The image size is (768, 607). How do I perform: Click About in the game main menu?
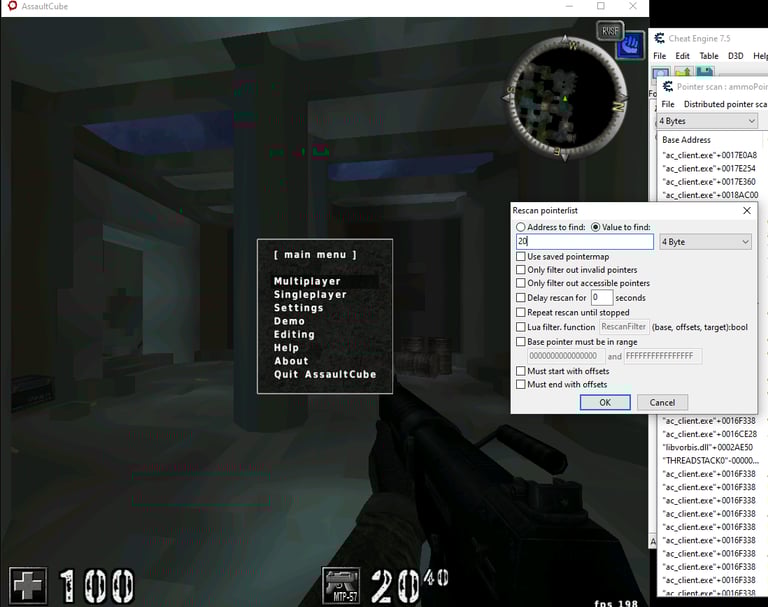291,361
